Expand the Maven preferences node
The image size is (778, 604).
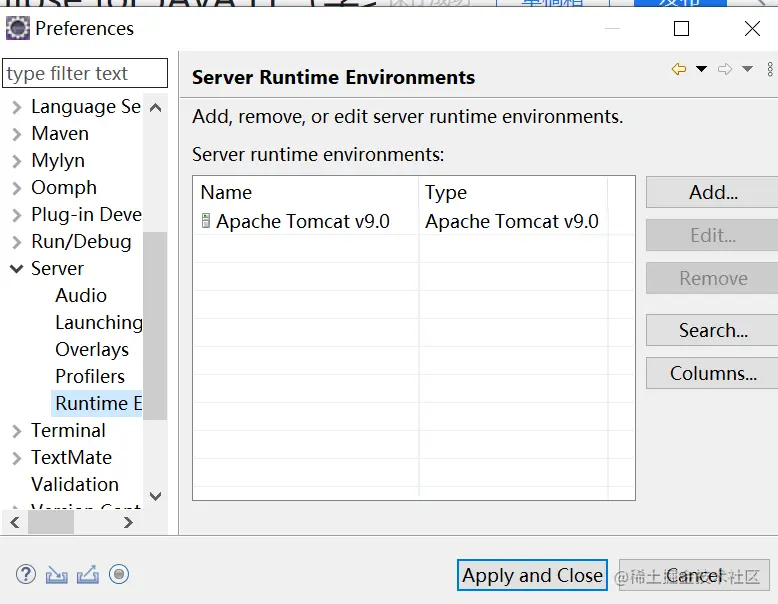(x=17, y=134)
